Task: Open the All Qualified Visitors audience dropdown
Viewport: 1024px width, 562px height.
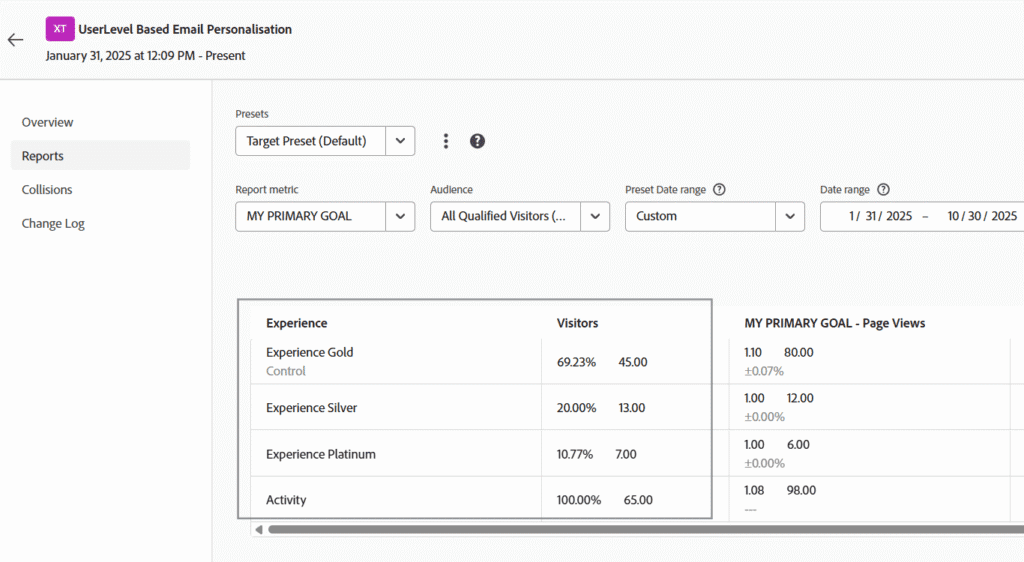Action: tap(595, 216)
